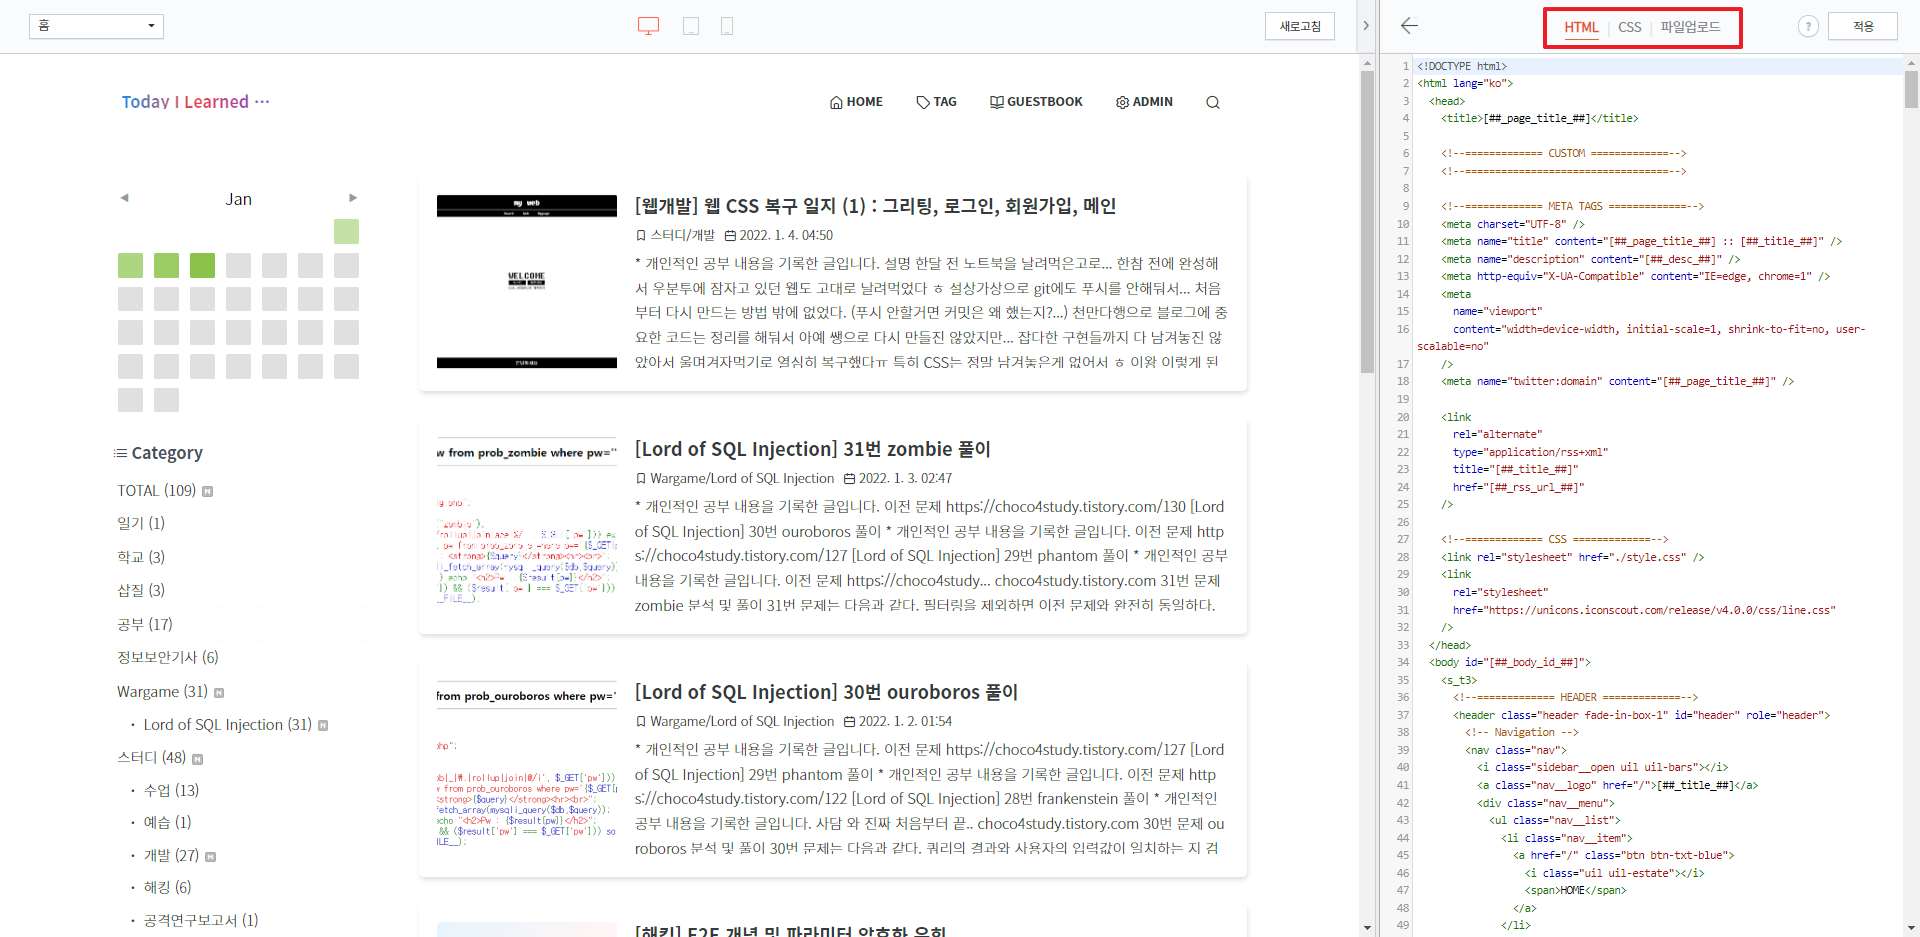Switch to the CSS tab
The image size is (1920, 937).
[x=1630, y=27]
